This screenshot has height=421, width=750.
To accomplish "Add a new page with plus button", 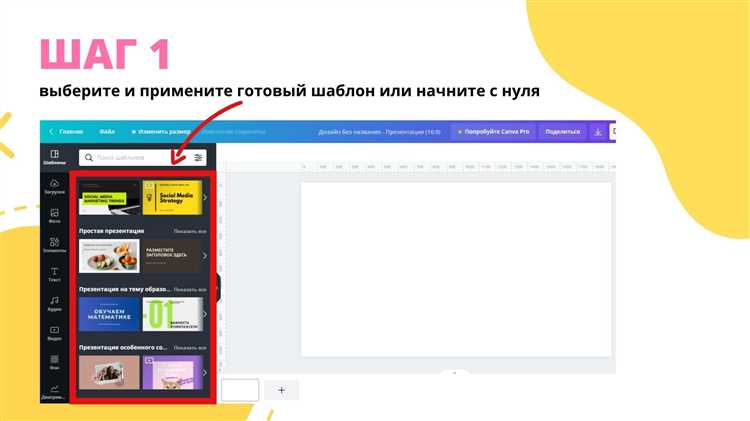I will [x=281, y=390].
